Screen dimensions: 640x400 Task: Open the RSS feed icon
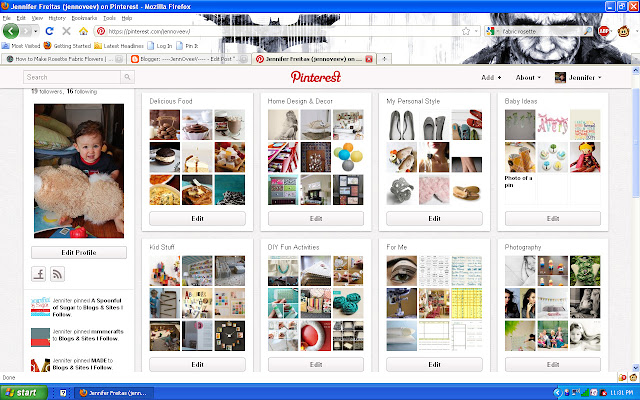58,274
